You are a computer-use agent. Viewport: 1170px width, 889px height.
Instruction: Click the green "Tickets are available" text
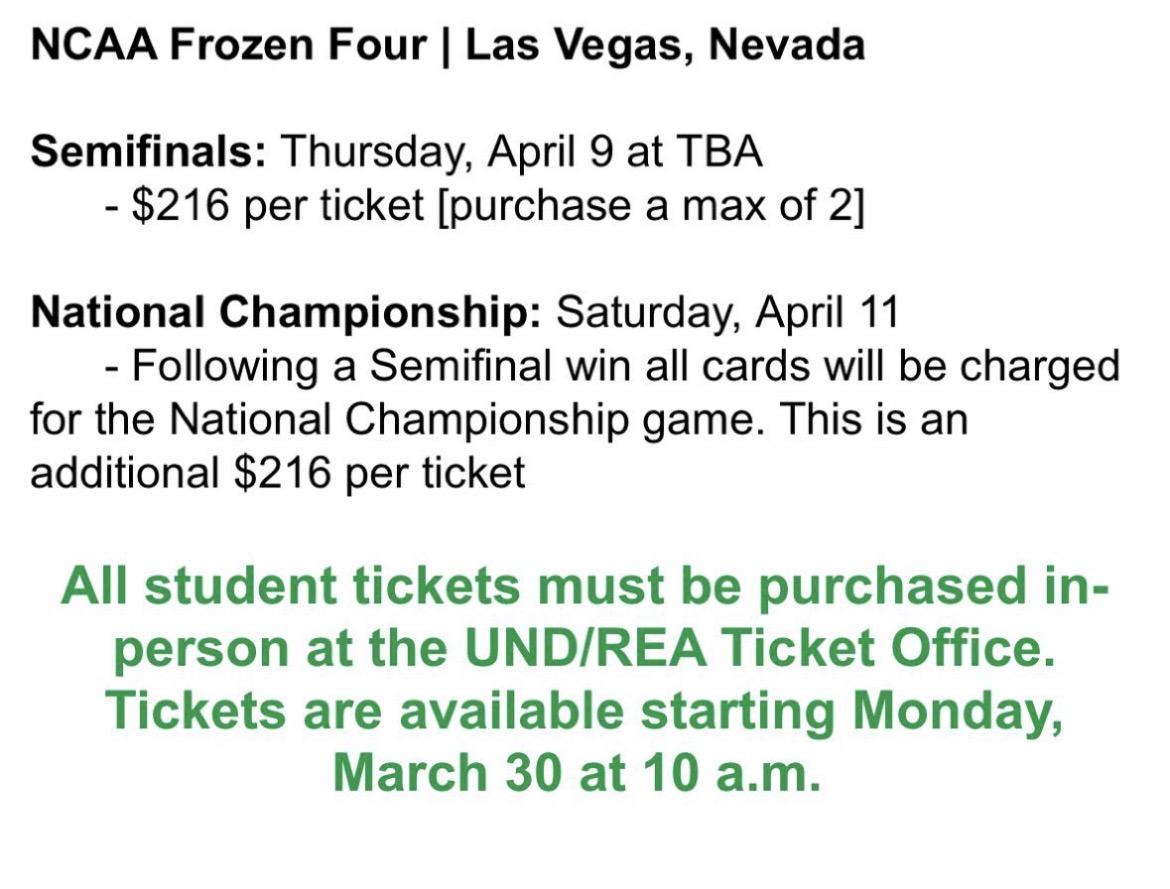[x=366, y=712]
